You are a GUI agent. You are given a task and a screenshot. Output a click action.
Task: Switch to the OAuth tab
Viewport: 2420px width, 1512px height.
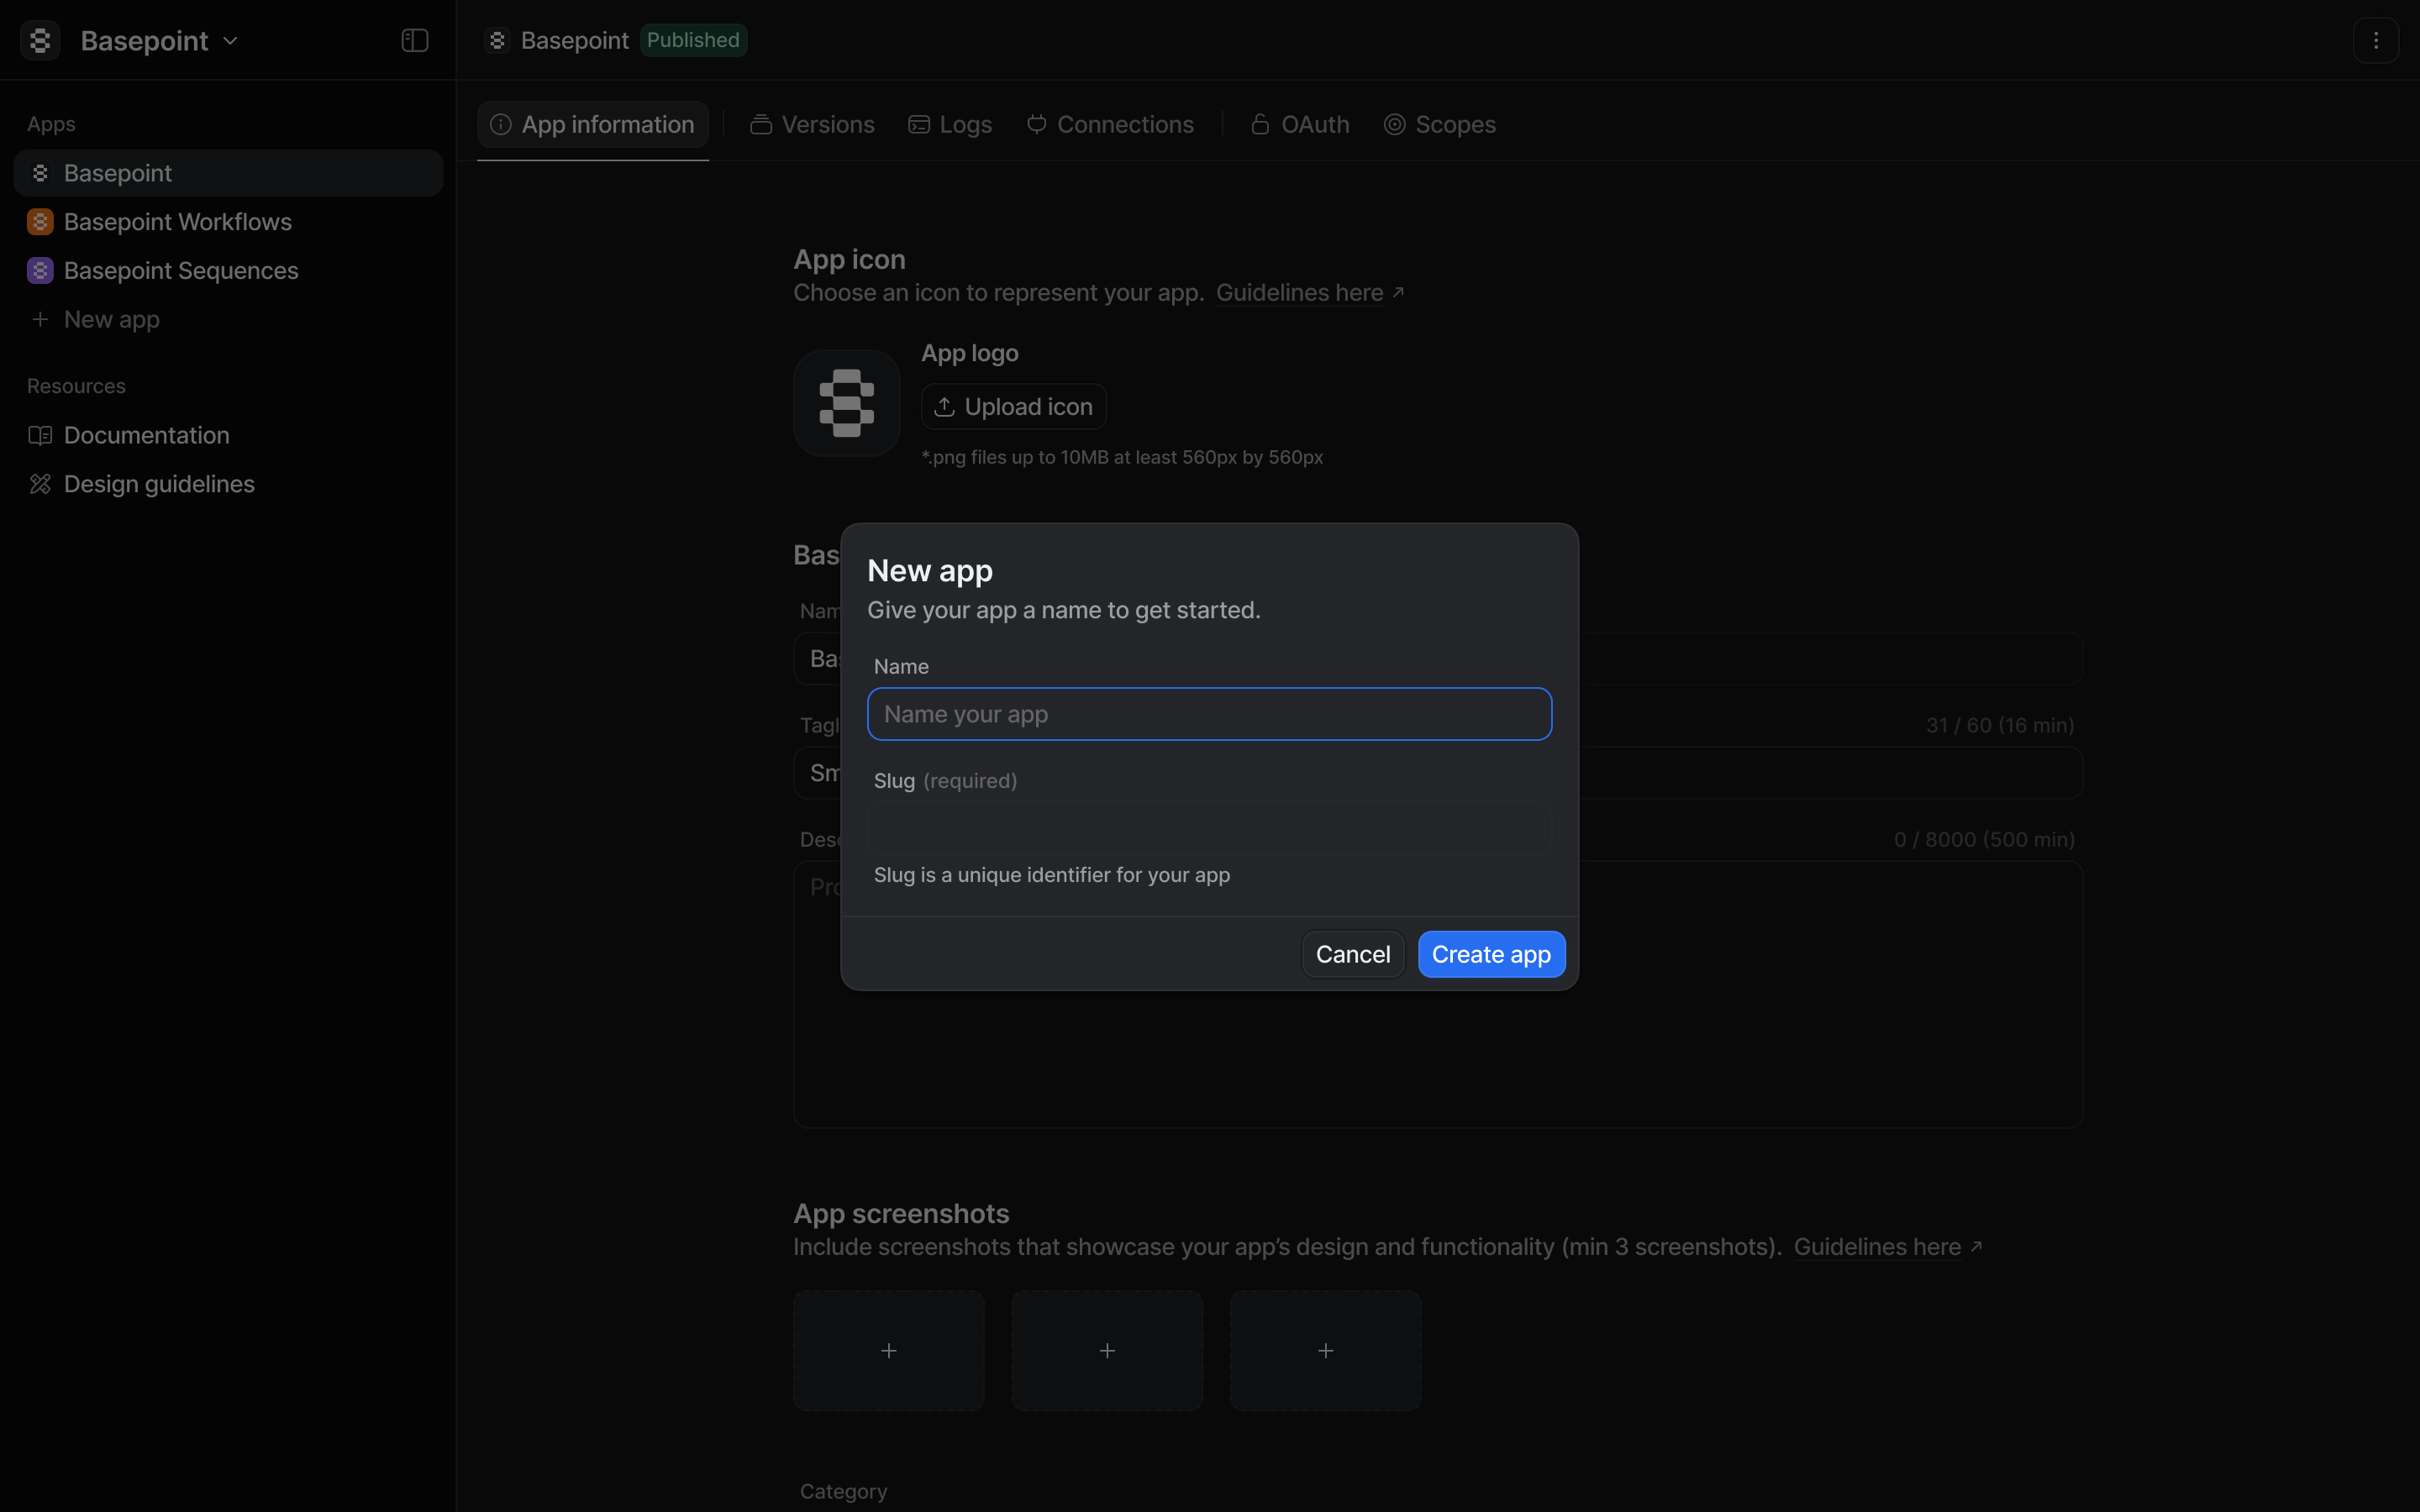click(1299, 124)
